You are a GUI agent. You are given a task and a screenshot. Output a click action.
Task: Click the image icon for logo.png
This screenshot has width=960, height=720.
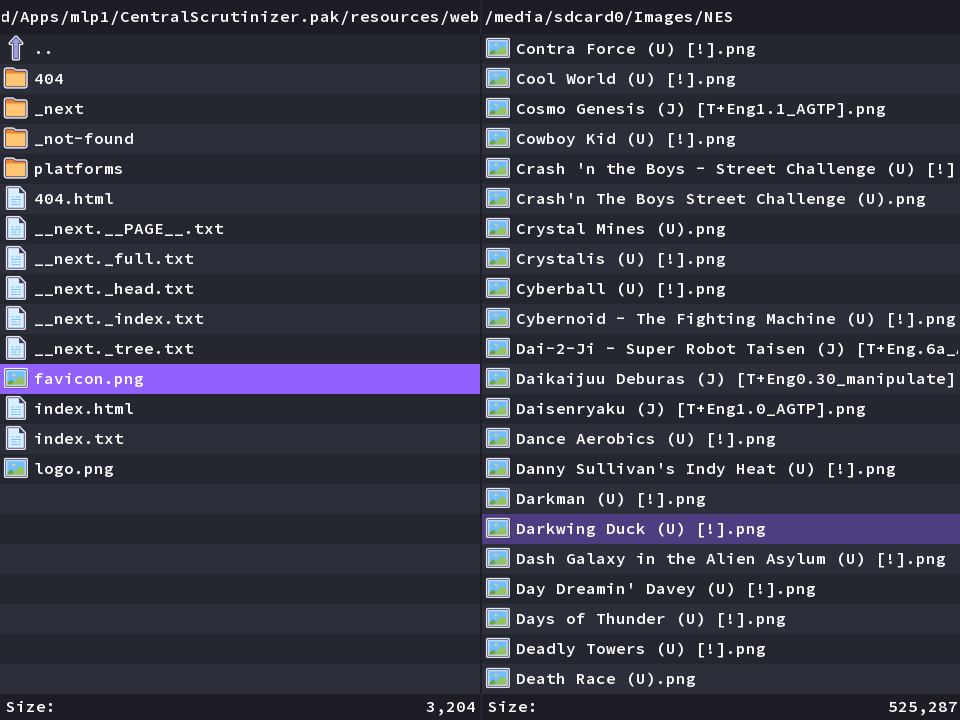[x=16, y=468]
